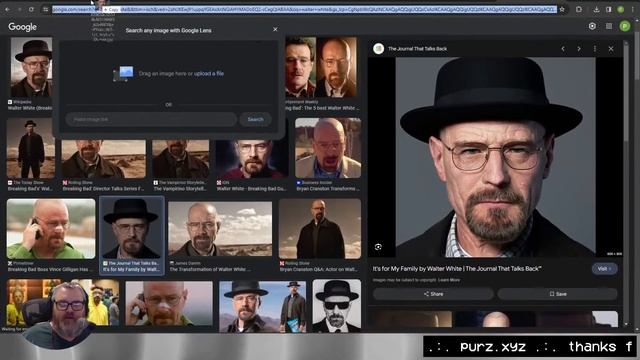
Task: Open Rolling Stone Bryan Cranston Q&A thumbnail
Action: coord(320,229)
